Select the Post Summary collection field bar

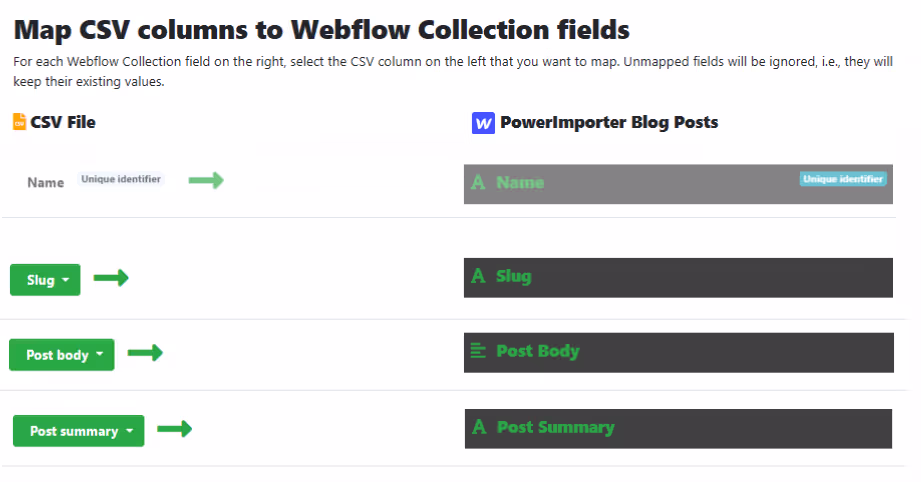(678, 429)
